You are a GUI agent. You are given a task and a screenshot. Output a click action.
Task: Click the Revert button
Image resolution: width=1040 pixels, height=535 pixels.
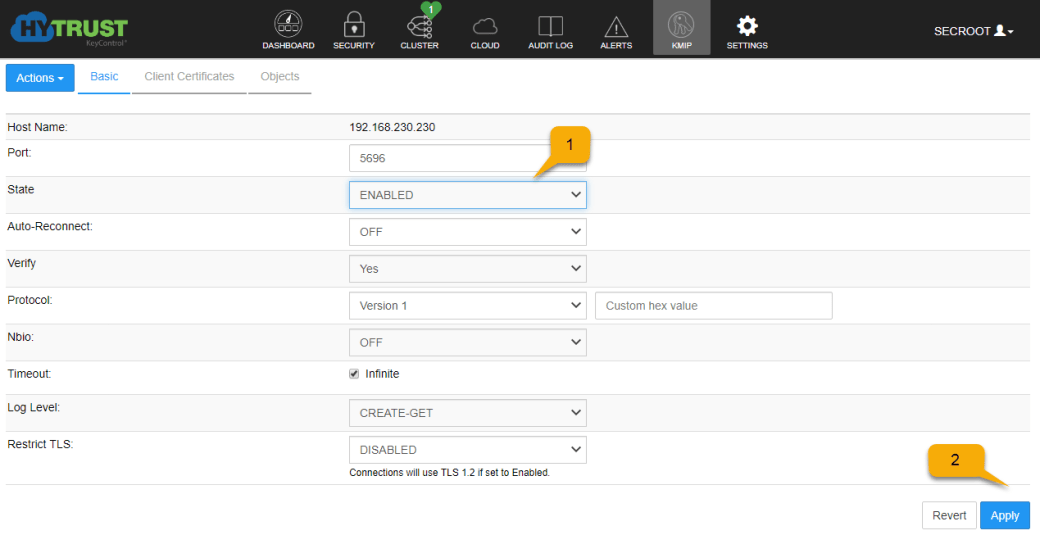pyautogui.click(x=949, y=516)
